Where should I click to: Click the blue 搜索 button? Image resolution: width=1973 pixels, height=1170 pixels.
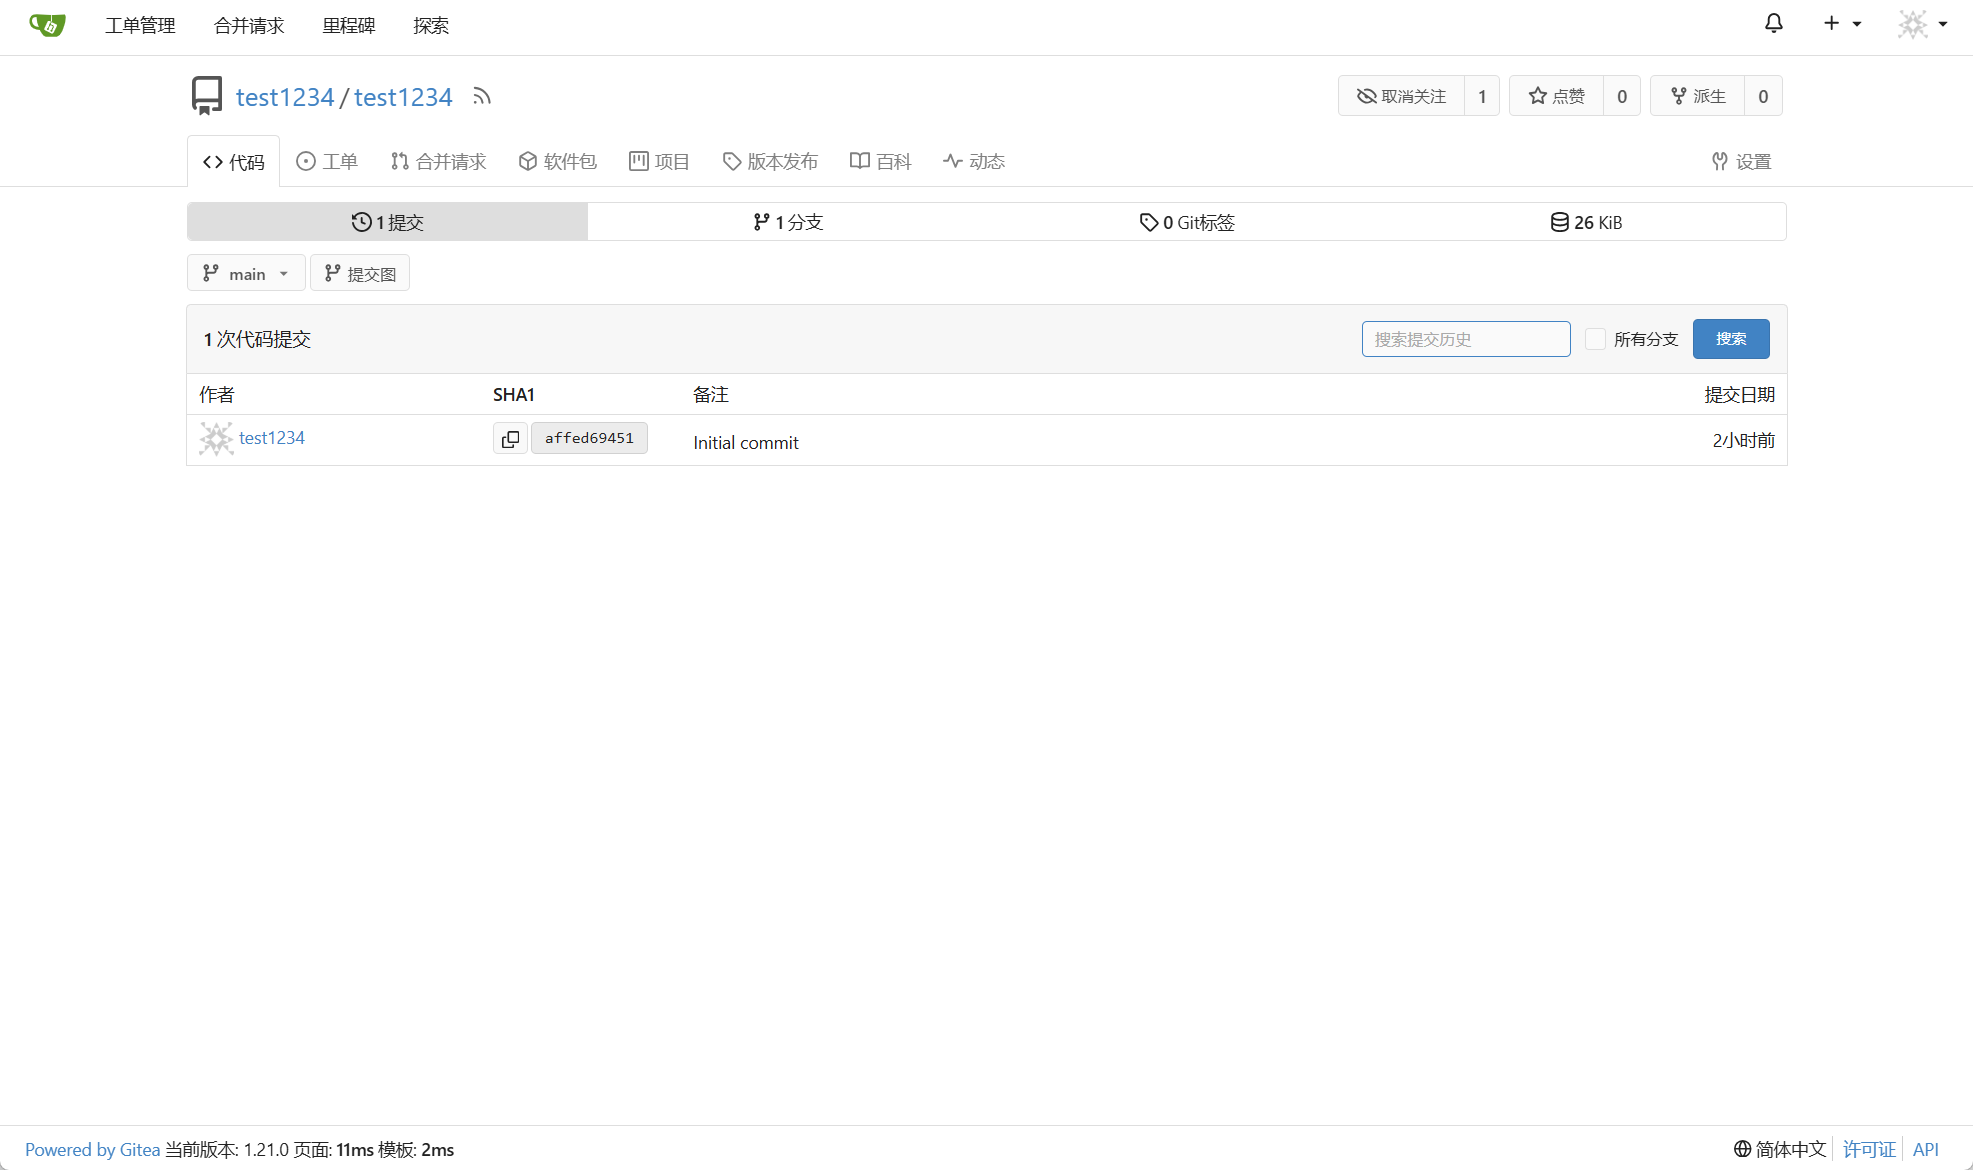click(1730, 339)
